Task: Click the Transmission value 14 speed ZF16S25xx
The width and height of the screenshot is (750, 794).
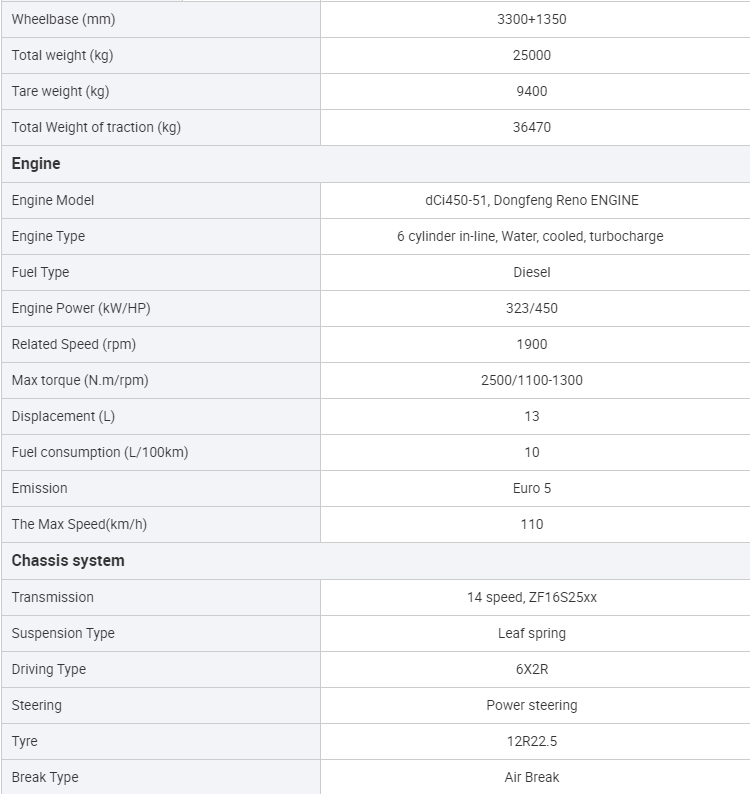Action: click(531, 598)
